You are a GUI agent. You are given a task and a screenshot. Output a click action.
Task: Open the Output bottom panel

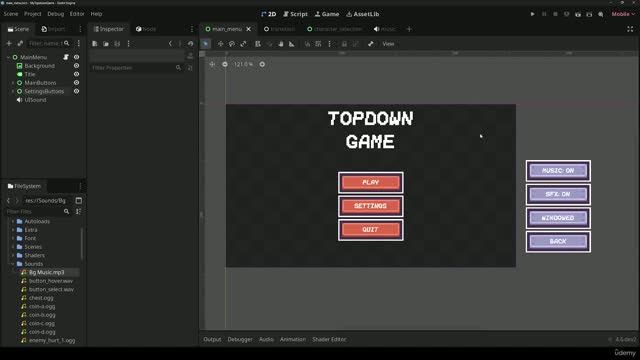212,339
